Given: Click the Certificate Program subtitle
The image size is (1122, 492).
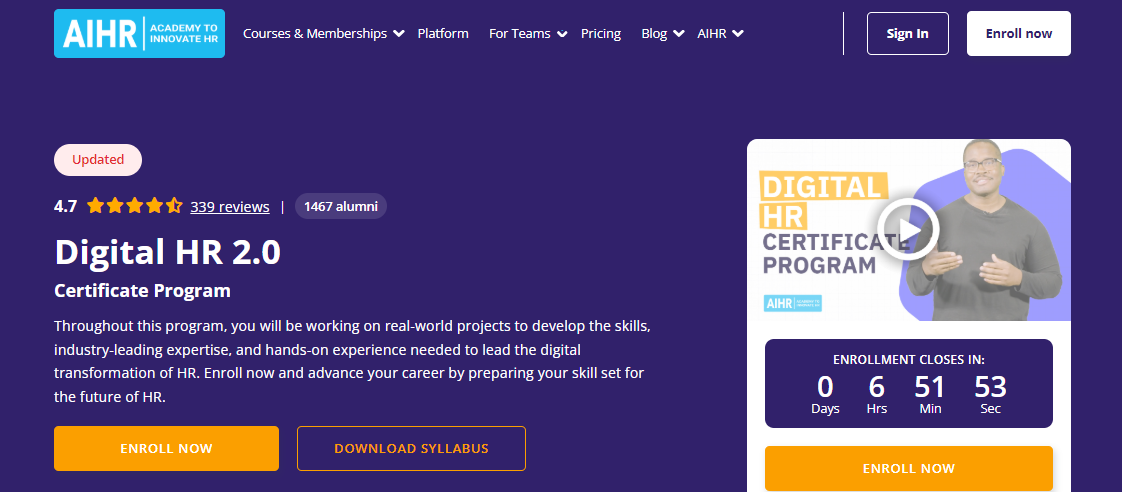Looking at the screenshot, I should 142,291.
